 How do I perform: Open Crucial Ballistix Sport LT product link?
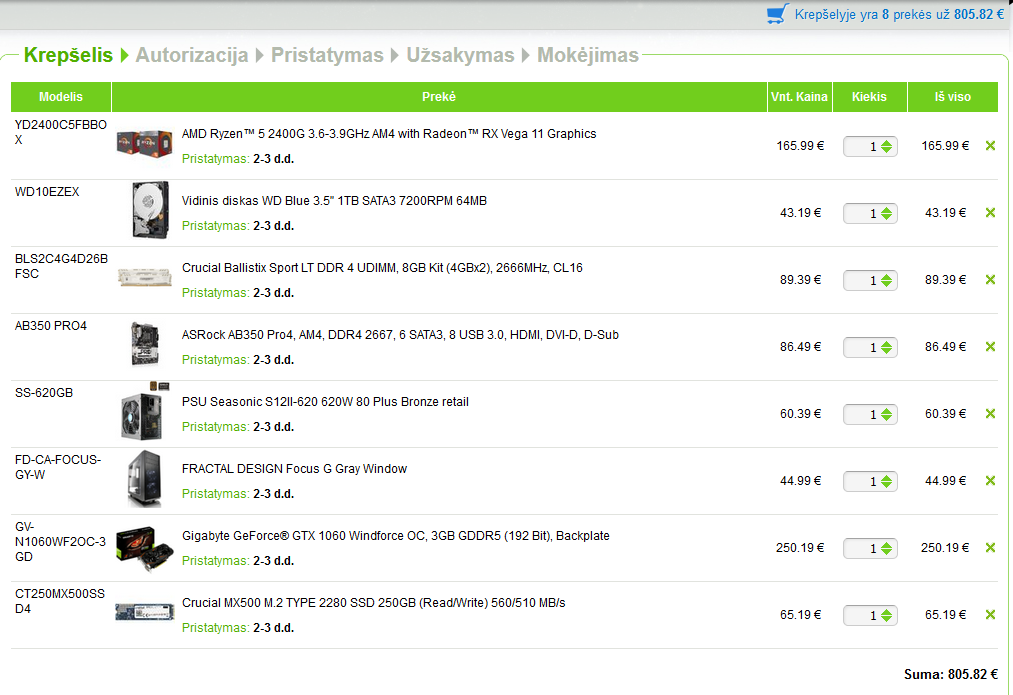tap(382, 267)
